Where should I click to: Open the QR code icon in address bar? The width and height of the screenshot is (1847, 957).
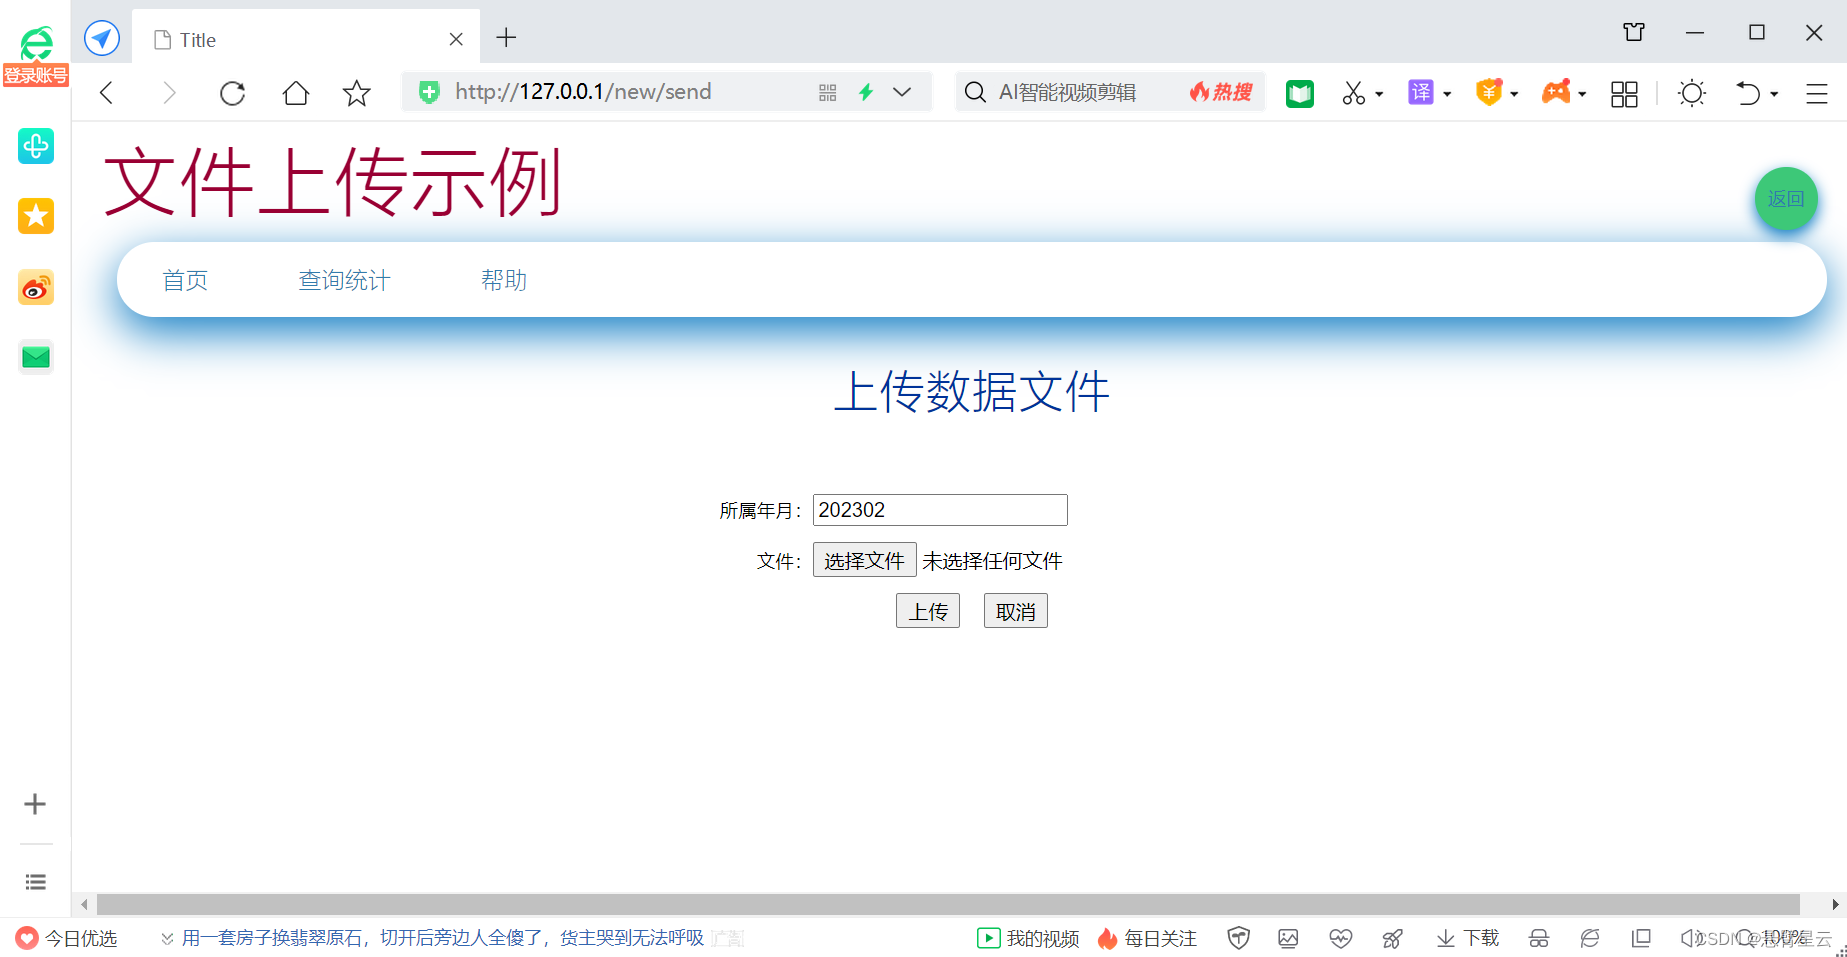click(x=827, y=92)
